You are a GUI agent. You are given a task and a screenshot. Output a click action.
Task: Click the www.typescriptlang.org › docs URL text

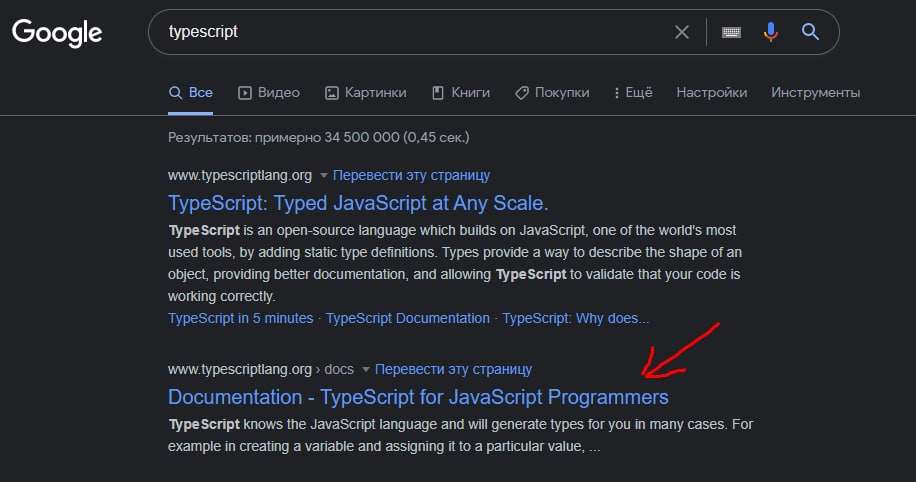point(261,369)
